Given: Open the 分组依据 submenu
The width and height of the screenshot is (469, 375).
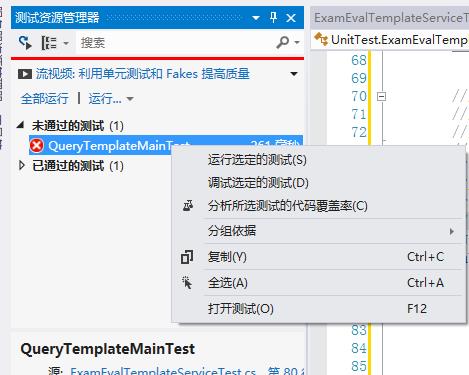Looking at the screenshot, I should click(318, 231).
